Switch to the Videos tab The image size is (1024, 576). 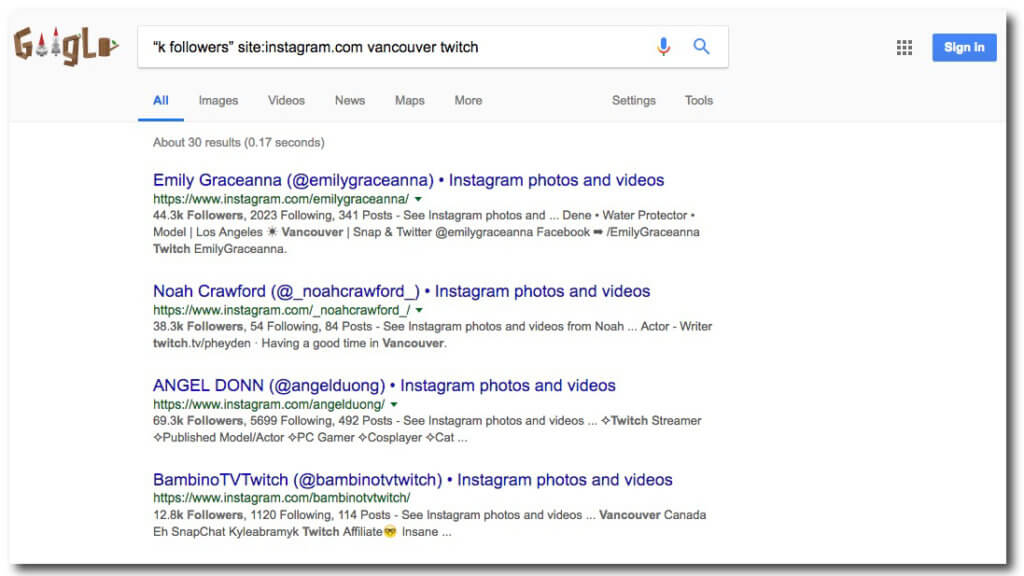point(286,100)
